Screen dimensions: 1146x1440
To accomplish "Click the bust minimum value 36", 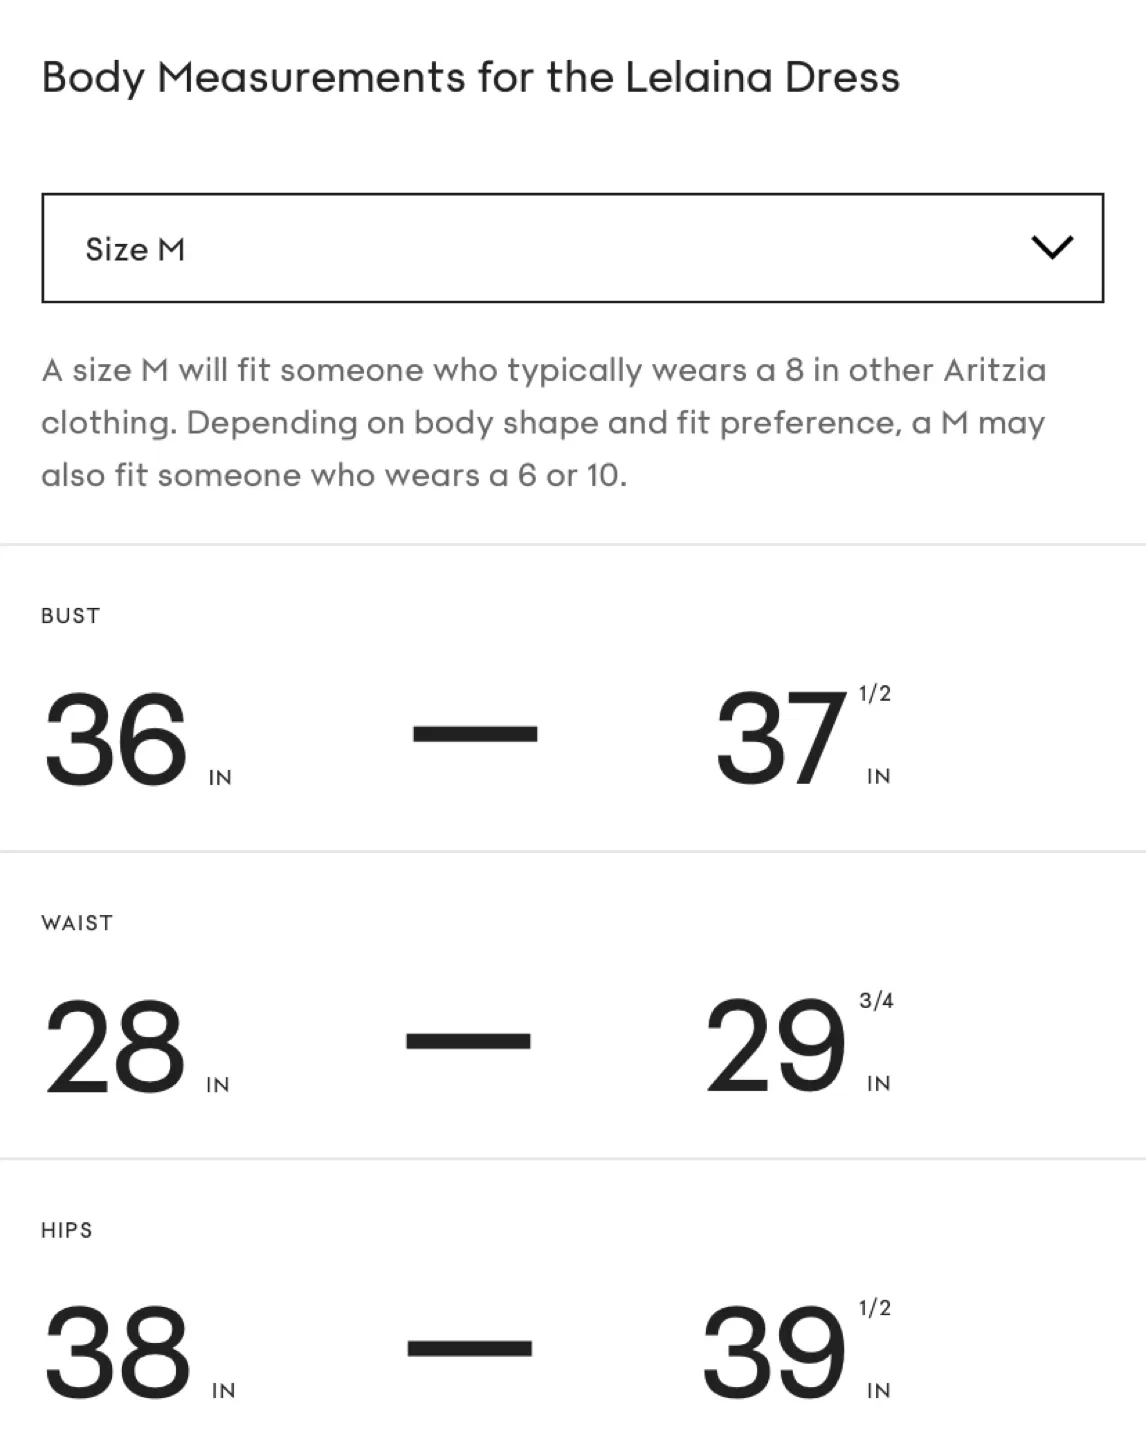I will [116, 739].
